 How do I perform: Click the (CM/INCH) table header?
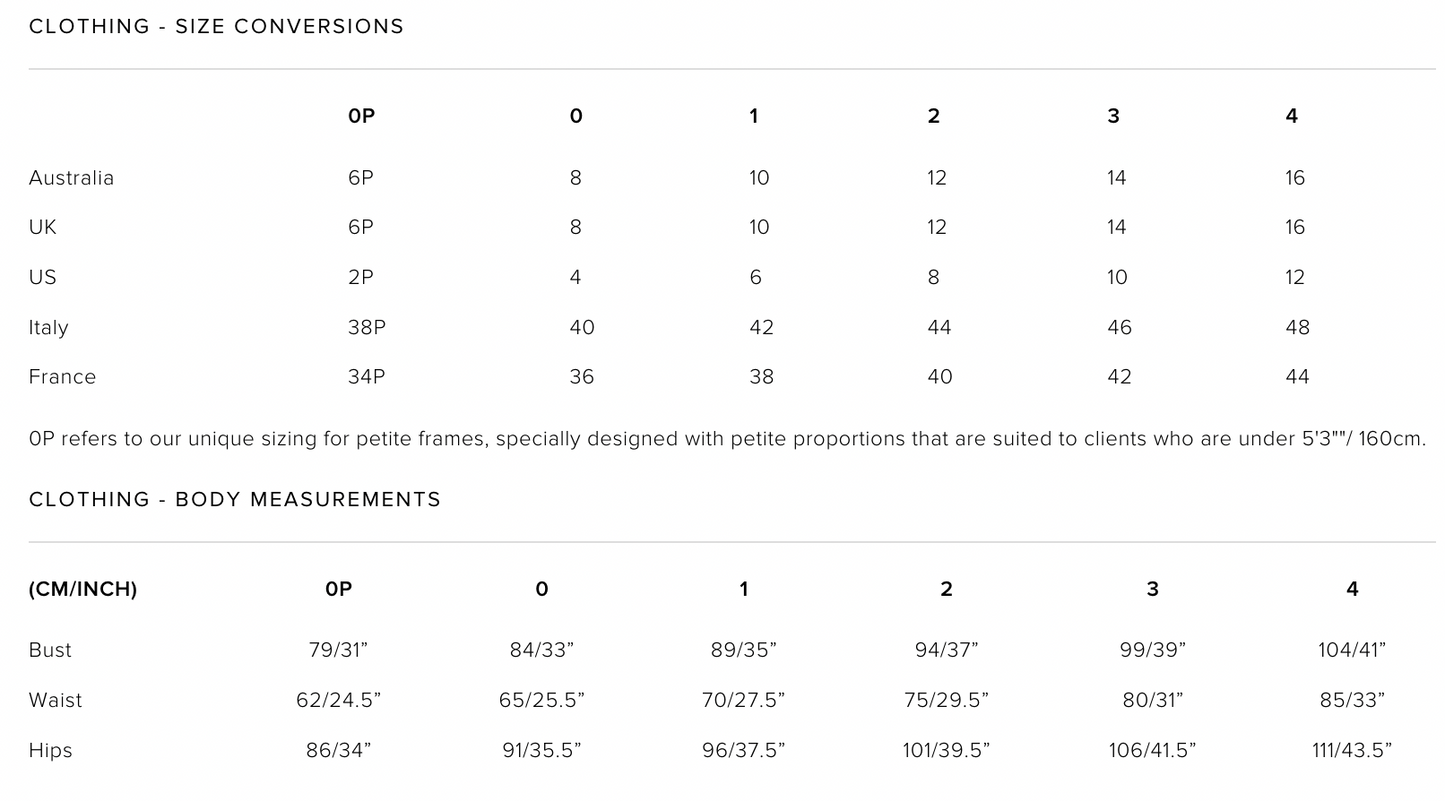point(83,590)
